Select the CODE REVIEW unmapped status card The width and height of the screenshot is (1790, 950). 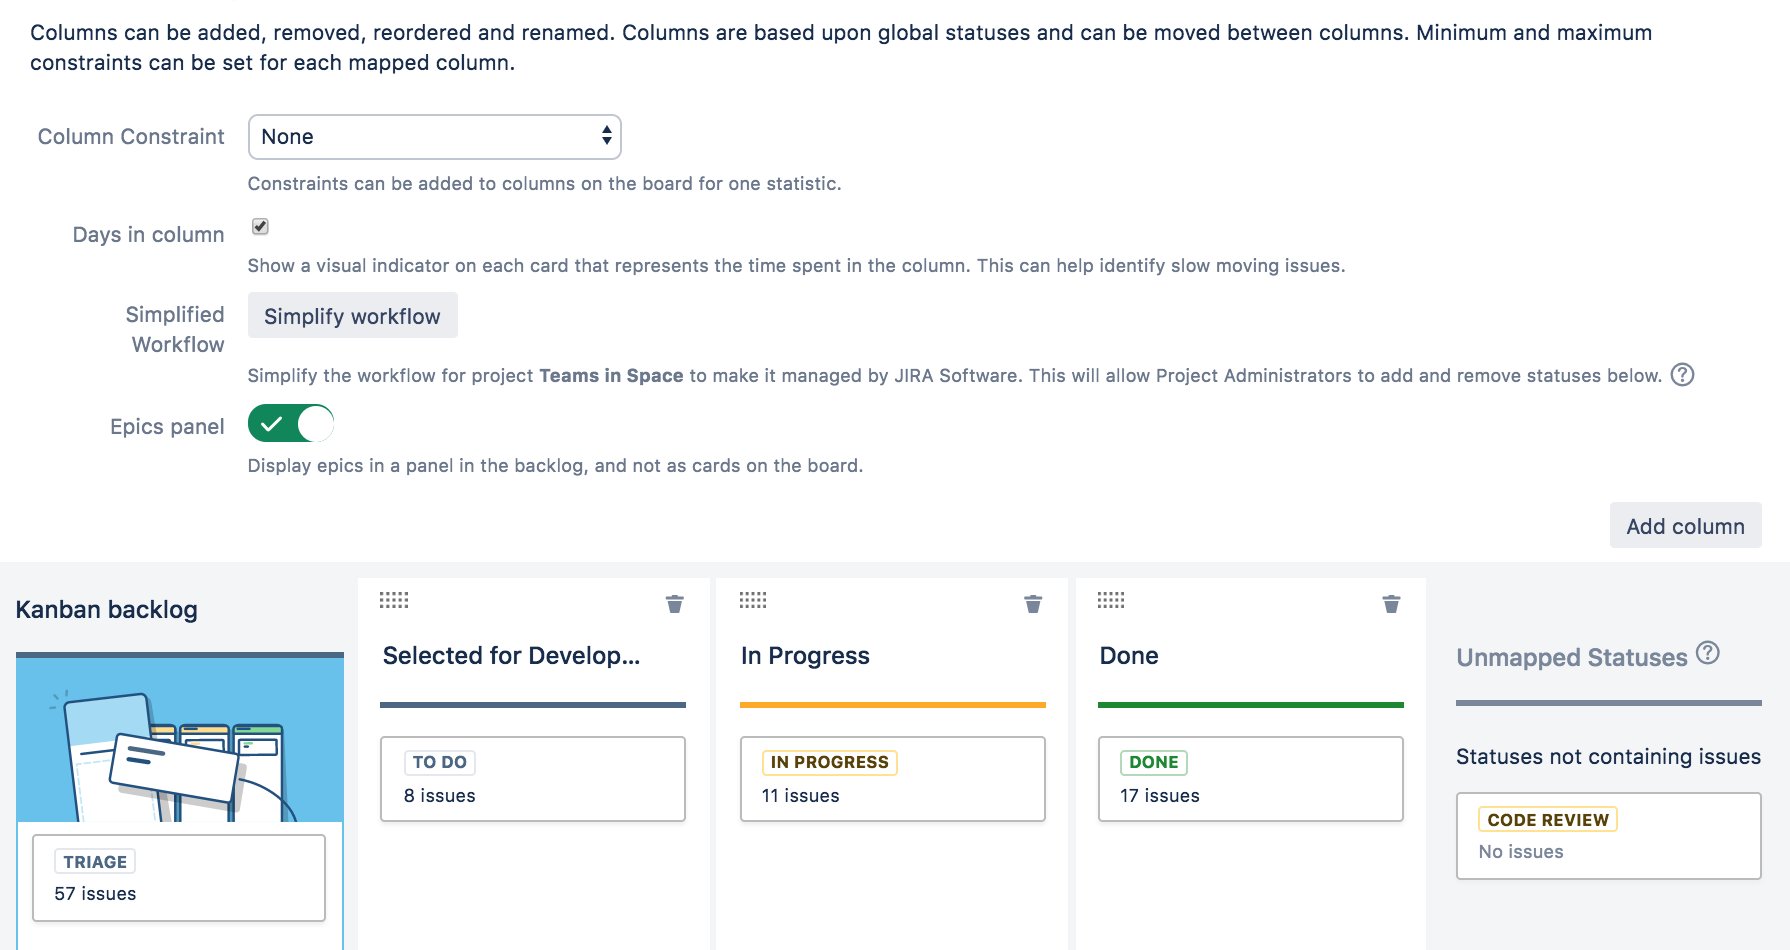(1608, 836)
